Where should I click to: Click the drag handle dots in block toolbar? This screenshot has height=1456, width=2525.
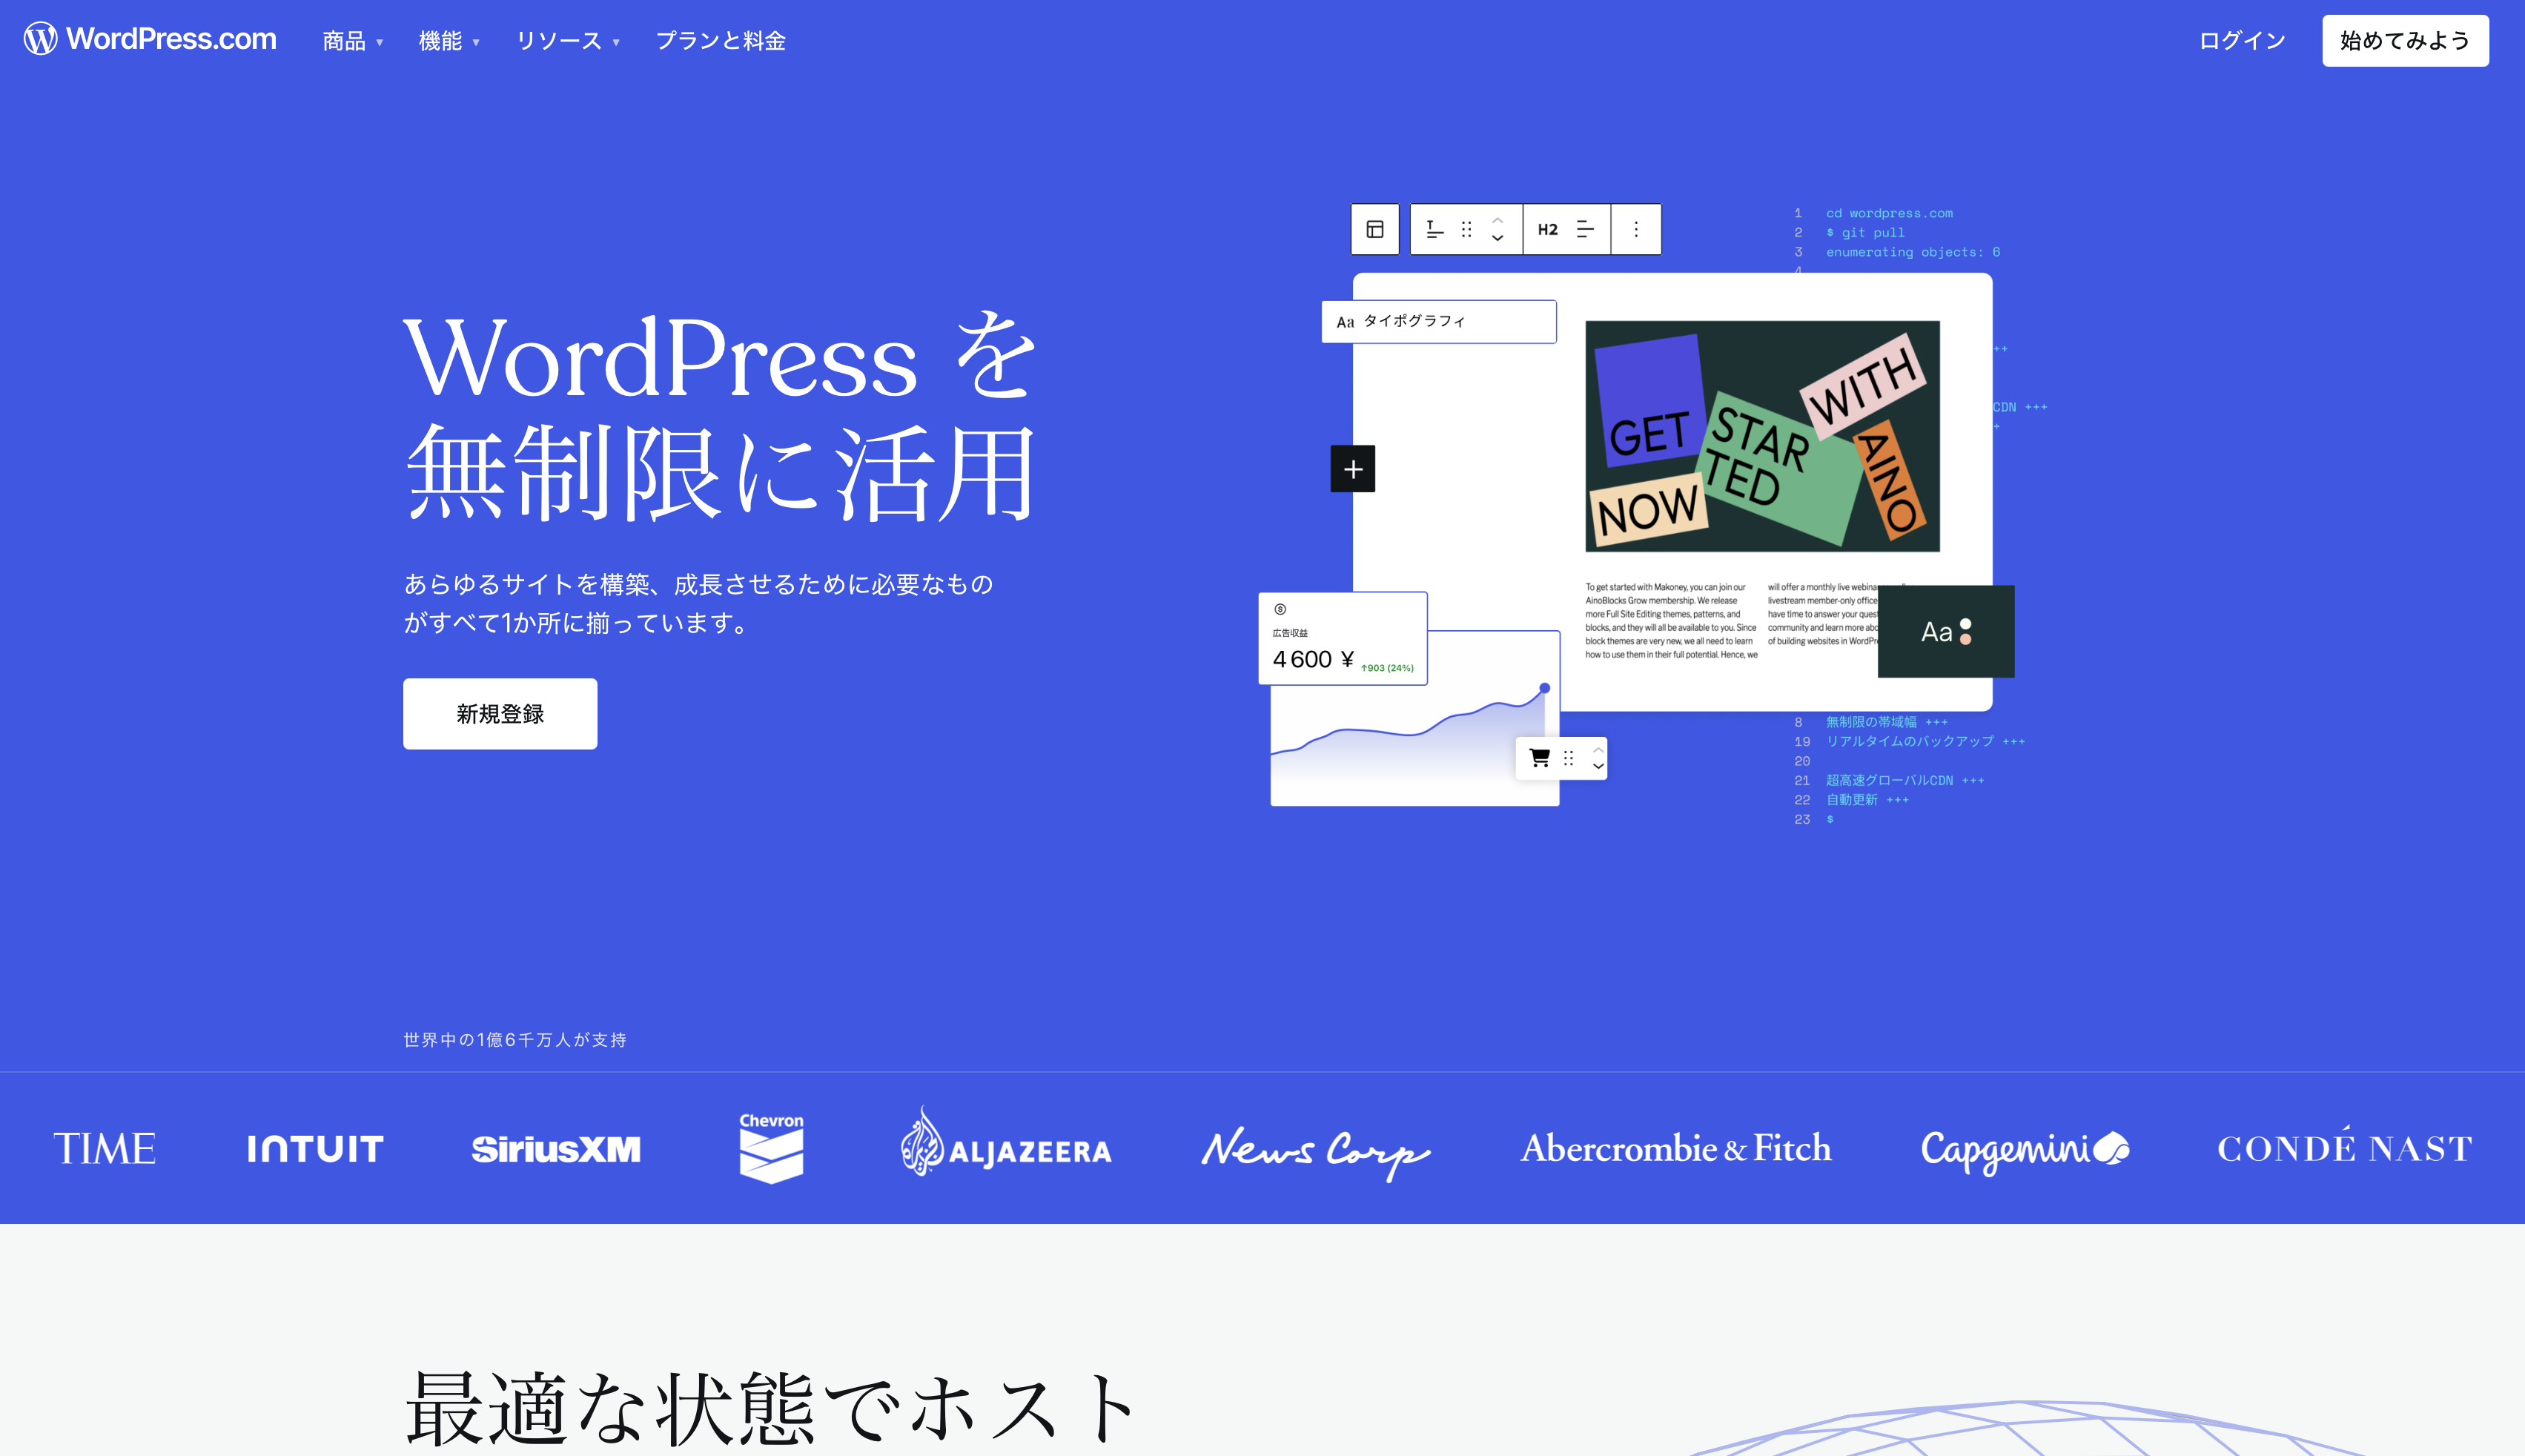1466,229
